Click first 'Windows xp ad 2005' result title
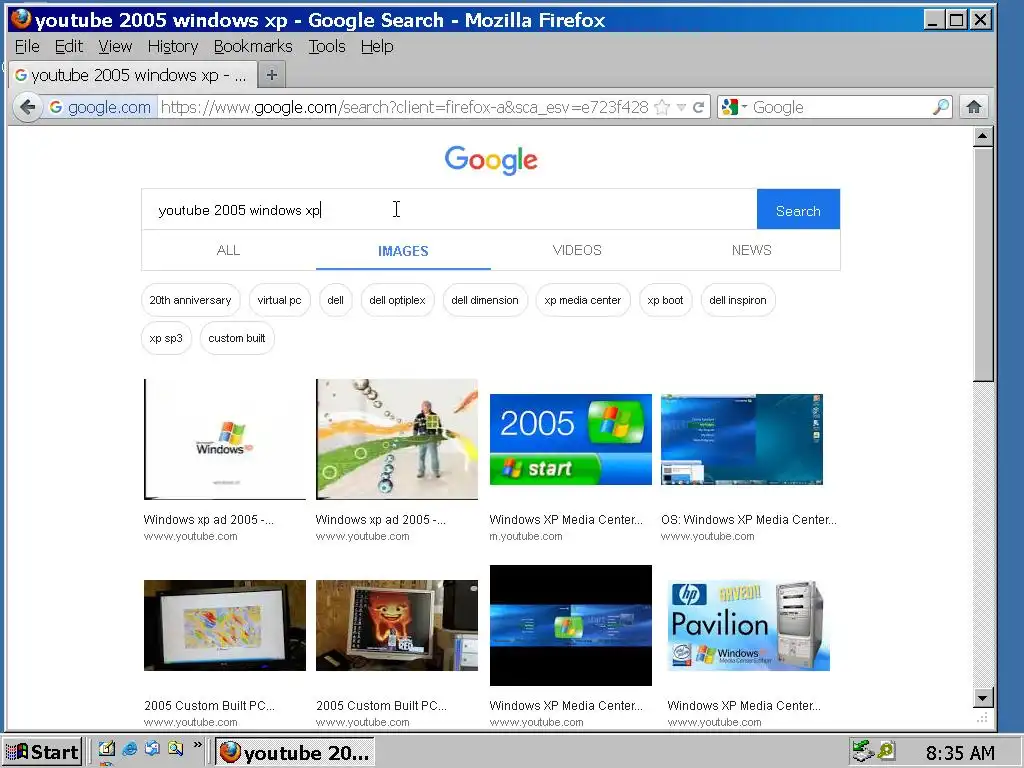 (x=208, y=520)
